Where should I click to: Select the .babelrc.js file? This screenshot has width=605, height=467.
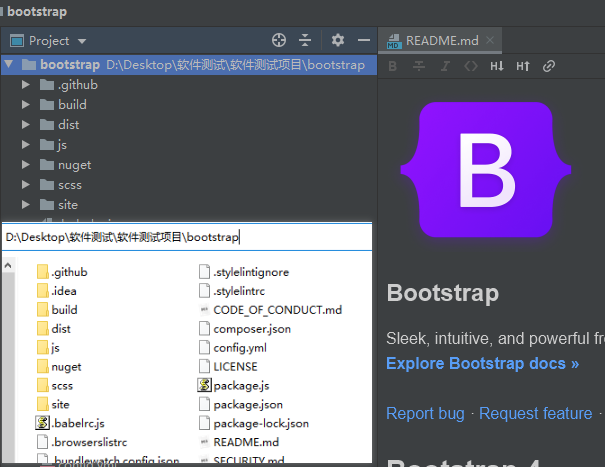70,423
